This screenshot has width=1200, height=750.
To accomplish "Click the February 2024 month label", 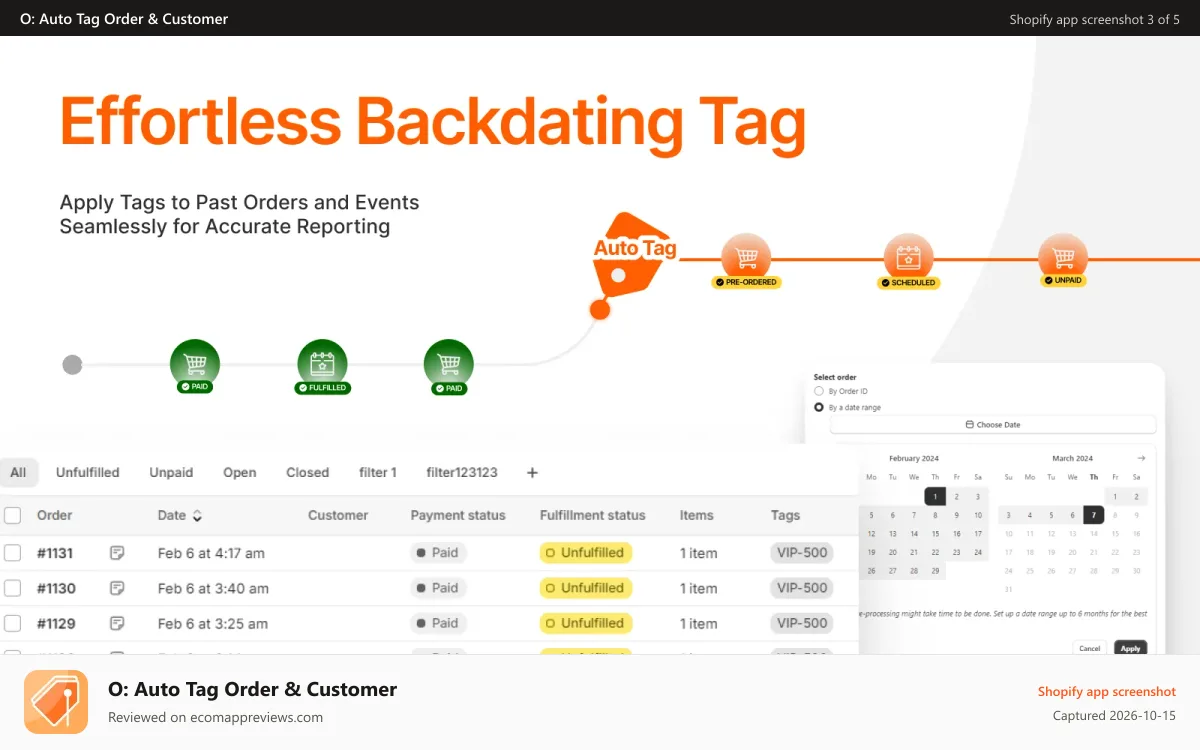I will (x=914, y=458).
